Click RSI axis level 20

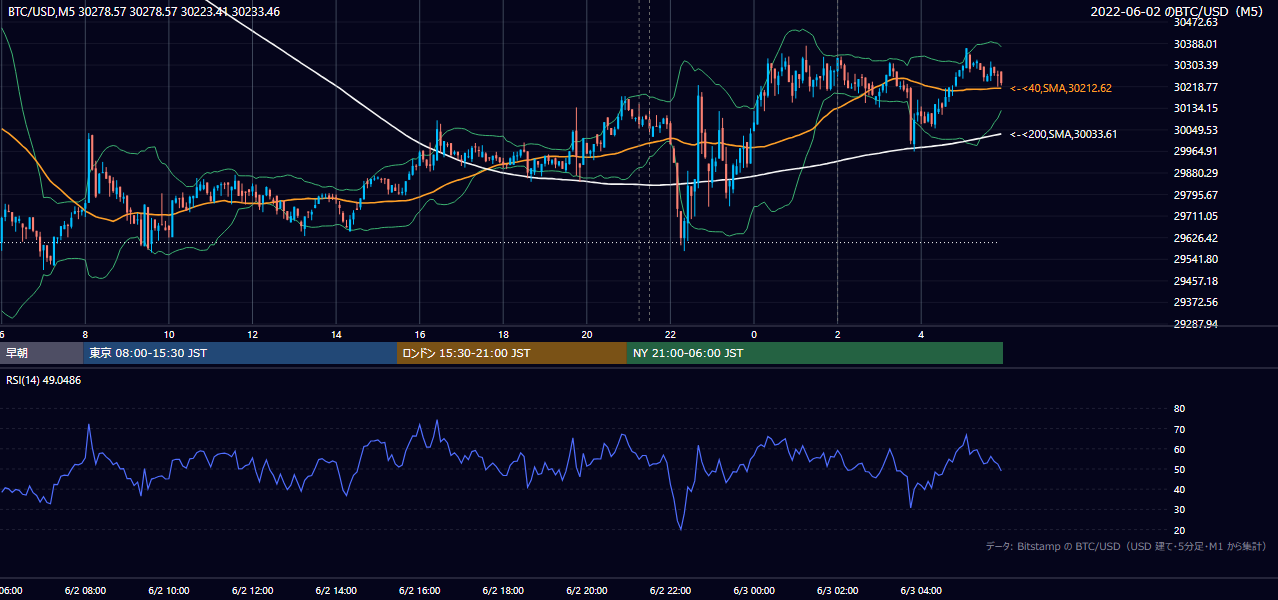coord(1179,530)
